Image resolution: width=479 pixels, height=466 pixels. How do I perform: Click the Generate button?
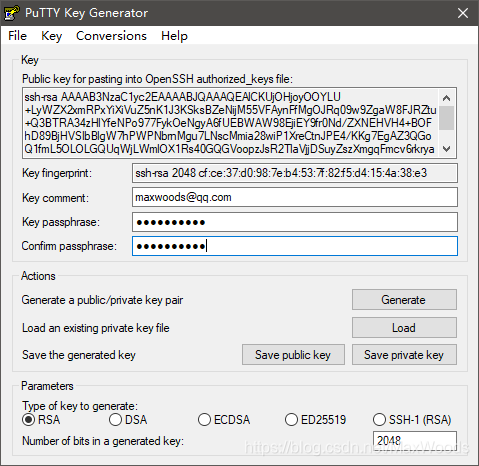(x=404, y=300)
